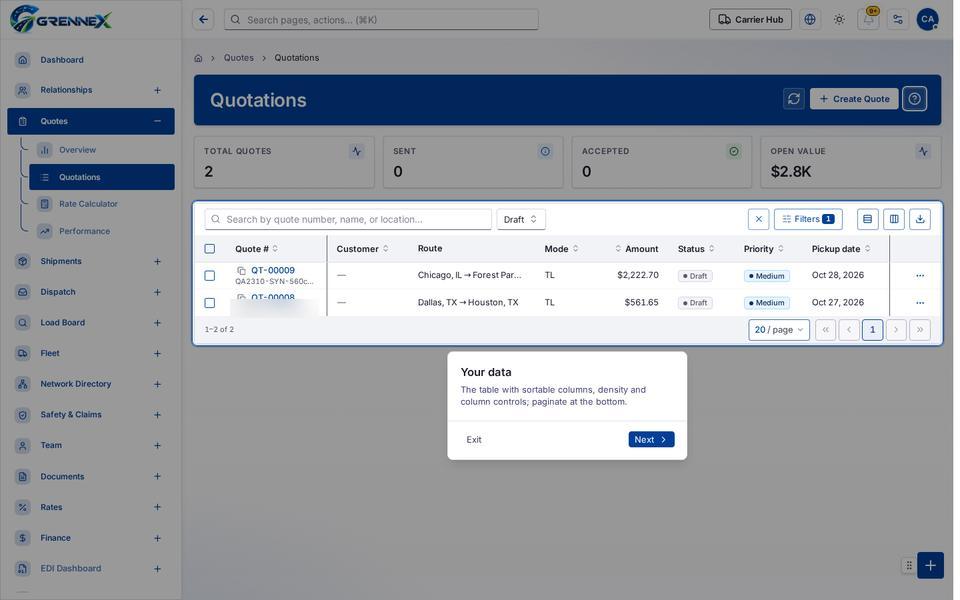Export table with download icon

point(920,219)
